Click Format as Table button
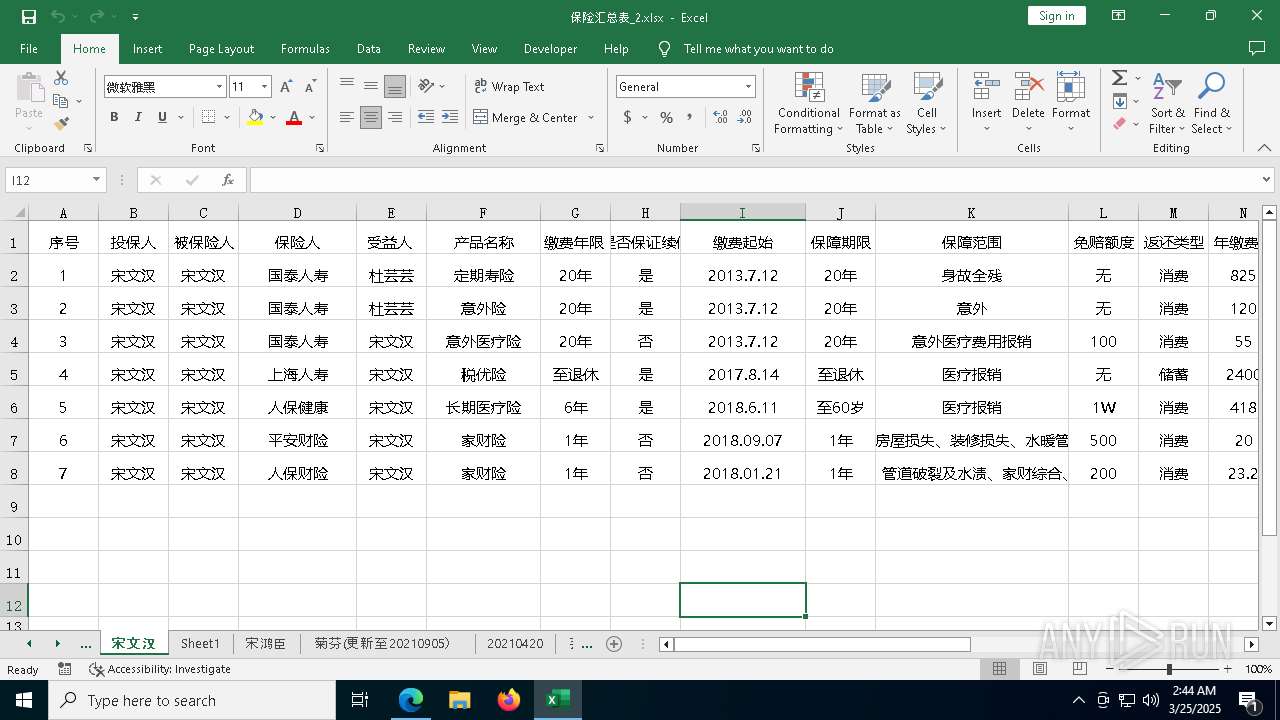This screenshot has width=1280, height=720. [875, 103]
